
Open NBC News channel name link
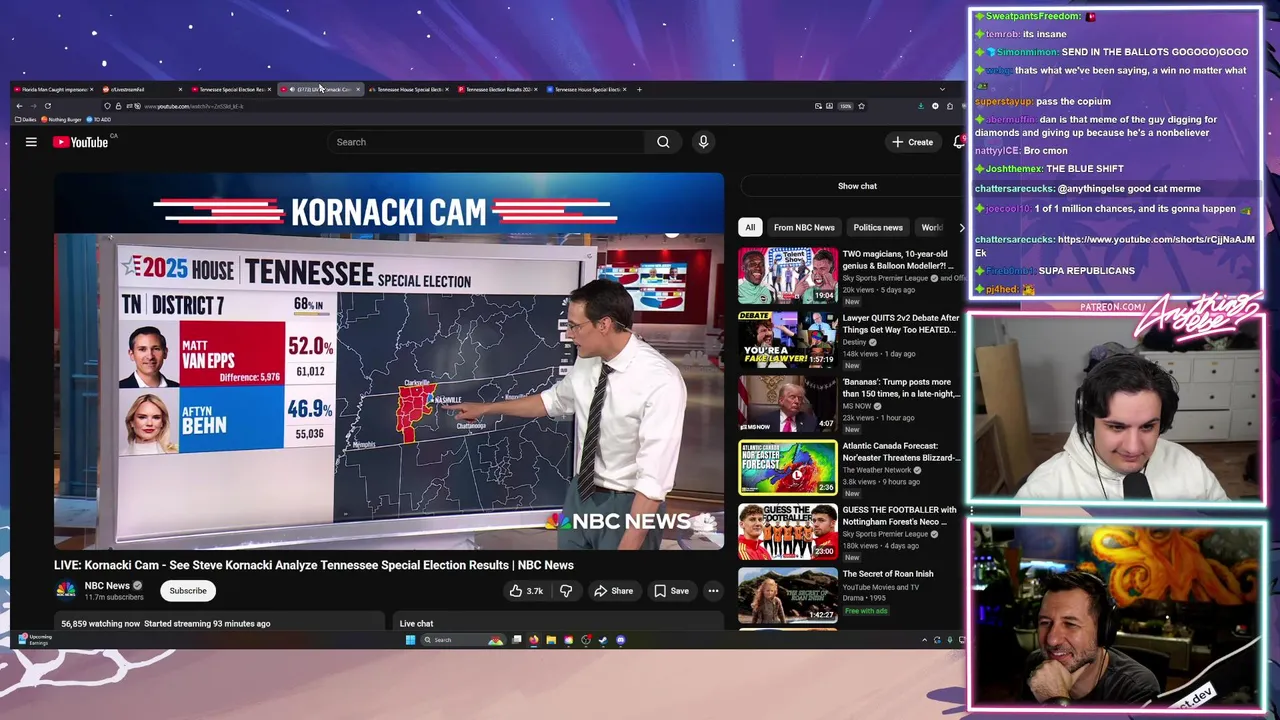point(107,585)
